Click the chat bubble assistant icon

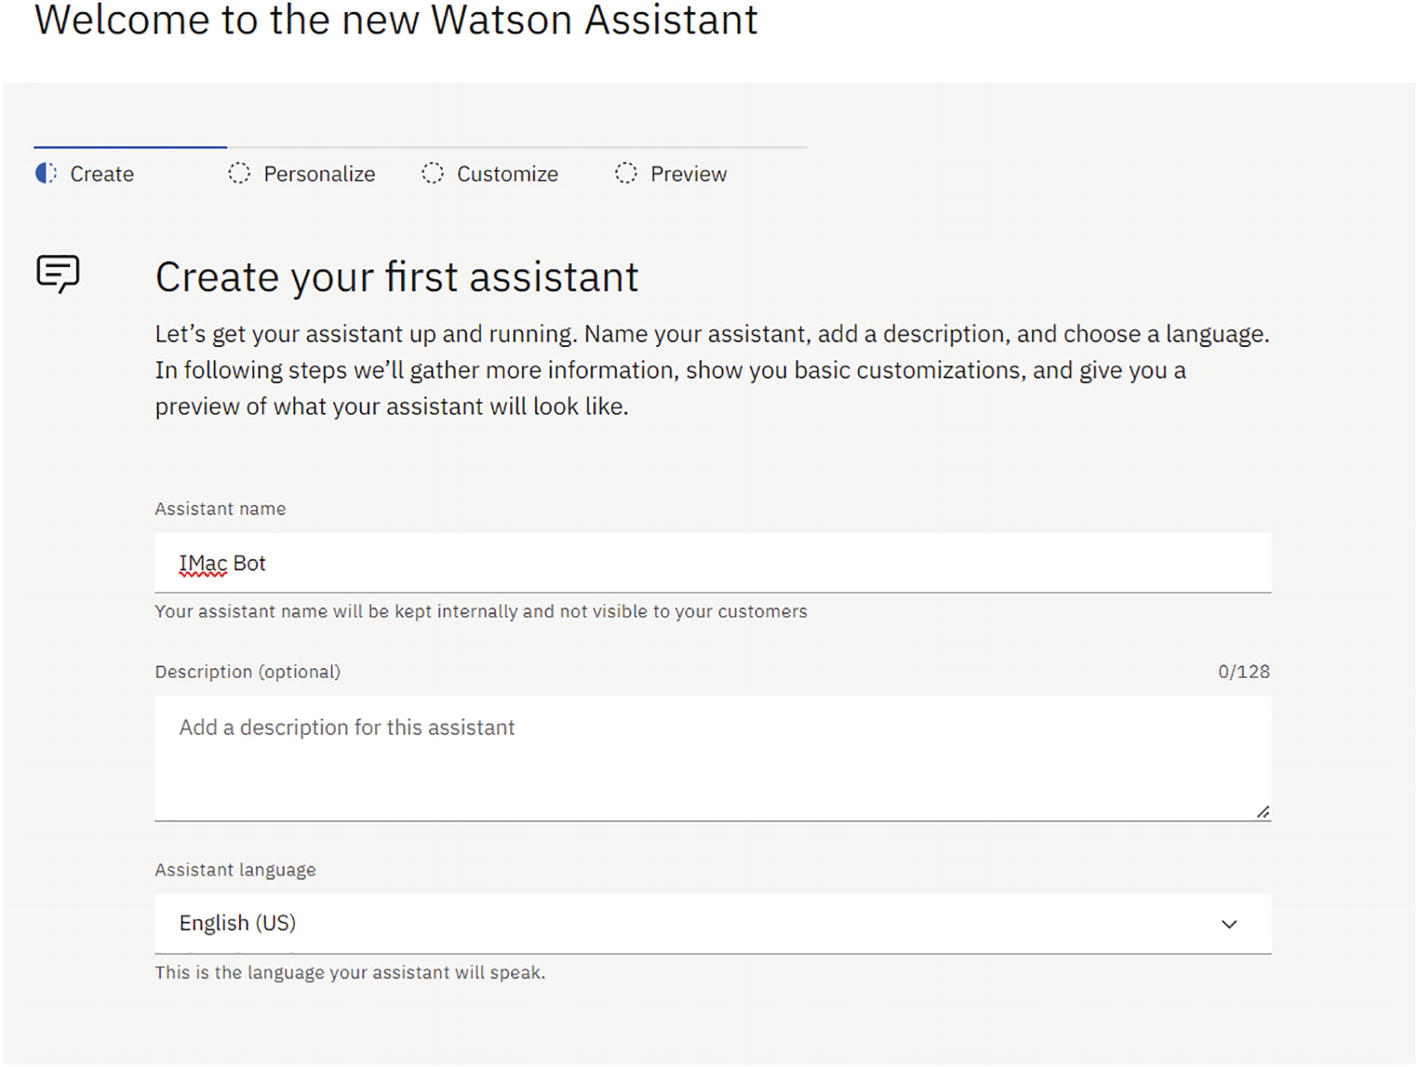tap(58, 273)
